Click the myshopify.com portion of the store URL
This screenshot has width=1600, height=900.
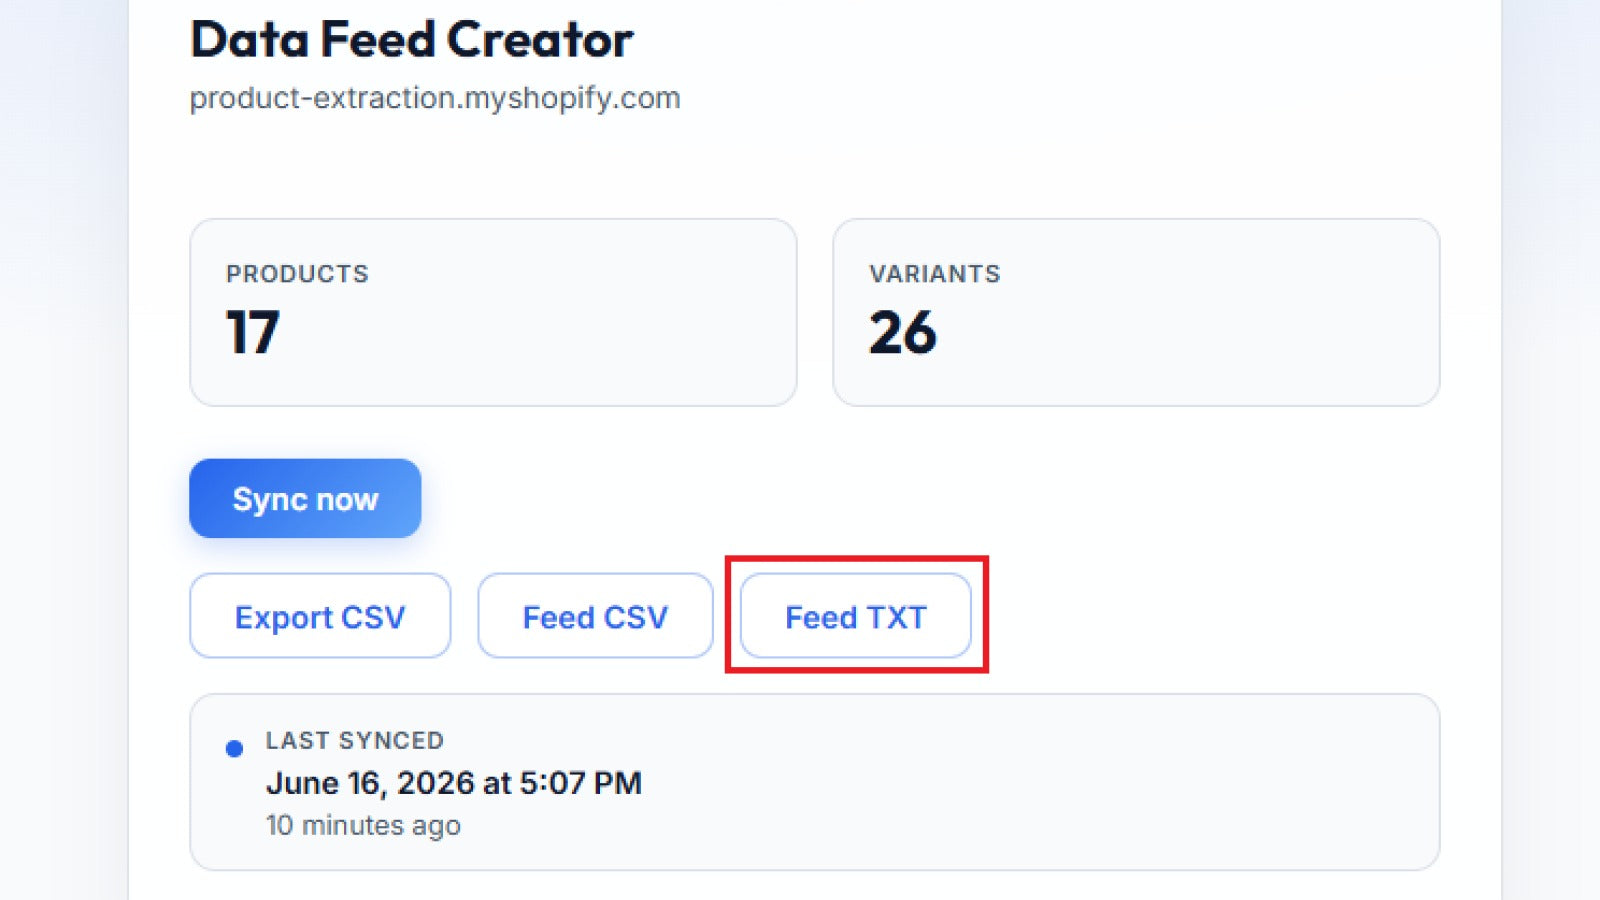point(572,98)
